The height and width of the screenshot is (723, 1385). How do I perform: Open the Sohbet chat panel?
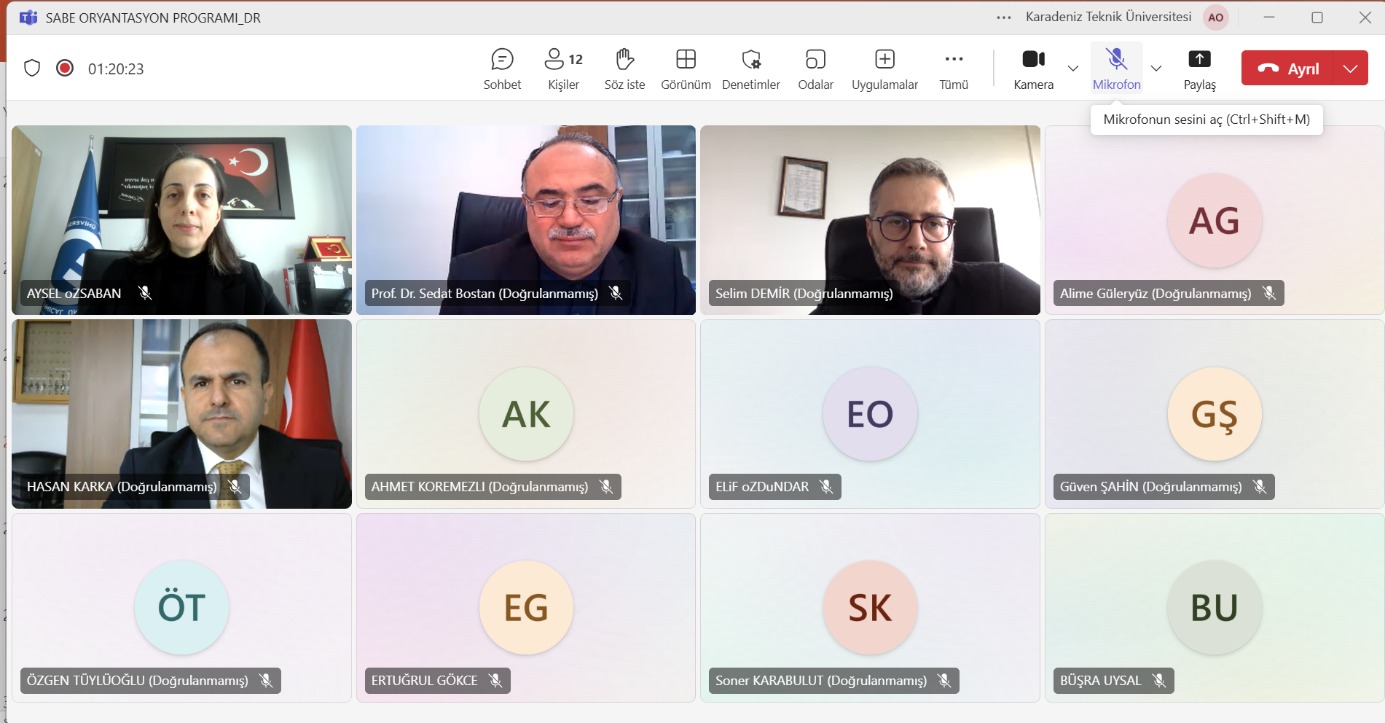click(x=502, y=68)
